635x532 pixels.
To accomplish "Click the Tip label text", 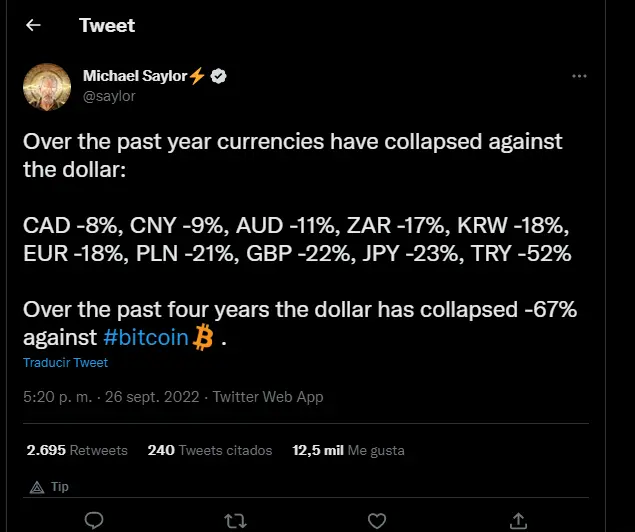I will click(60, 487).
